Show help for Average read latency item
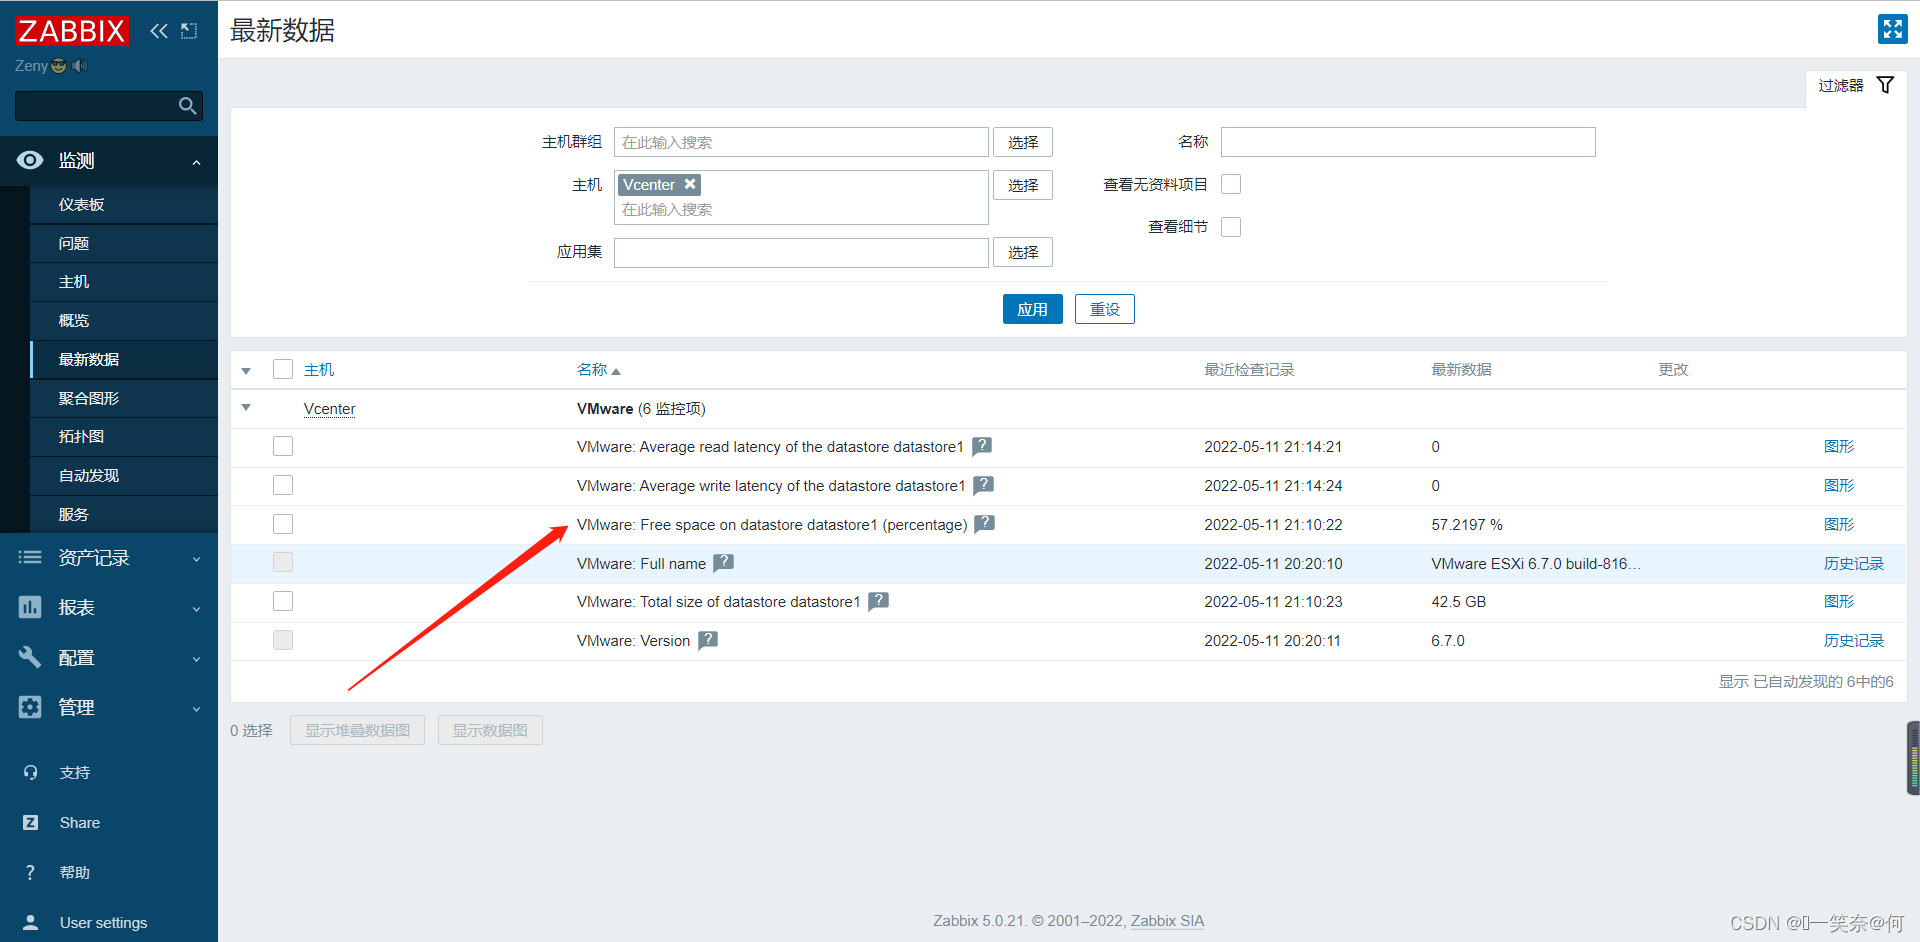The image size is (1920, 942). pos(982,446)
